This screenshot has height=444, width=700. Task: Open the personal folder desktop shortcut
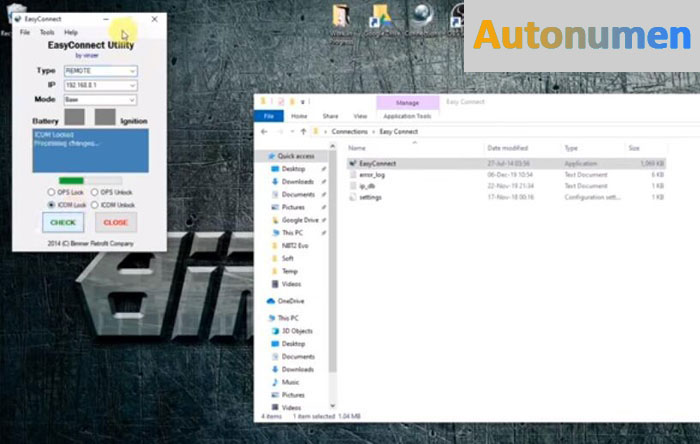(341, 16)
